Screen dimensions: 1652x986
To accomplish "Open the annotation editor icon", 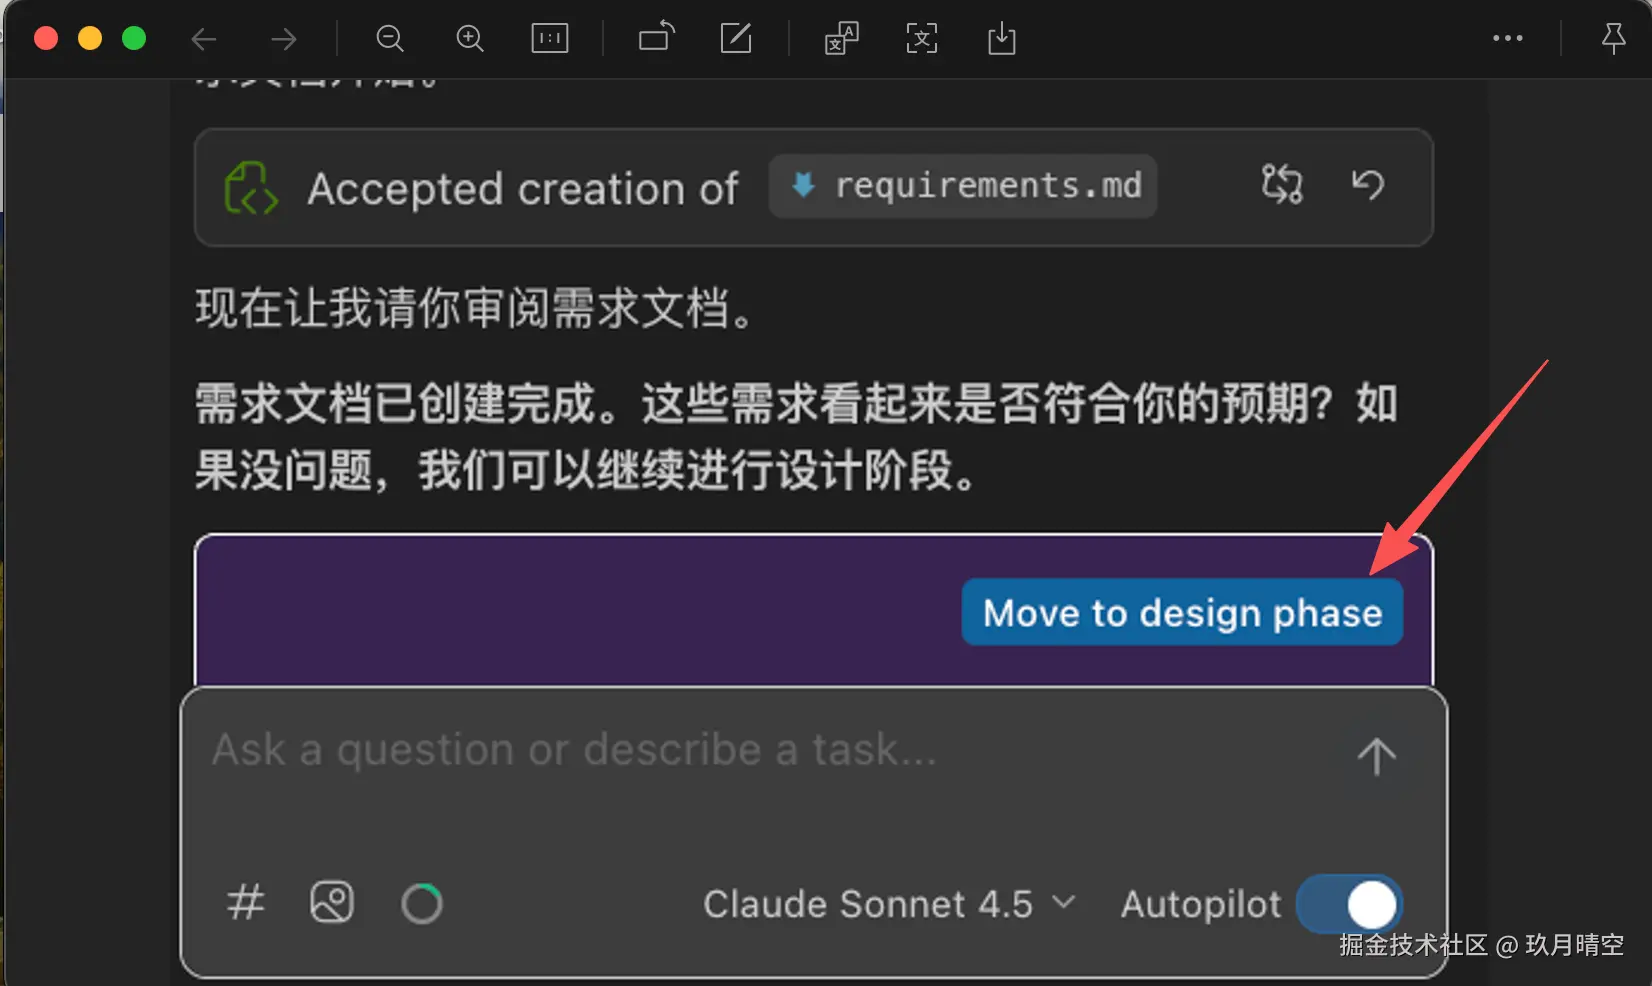I will (x=737, y=39).
